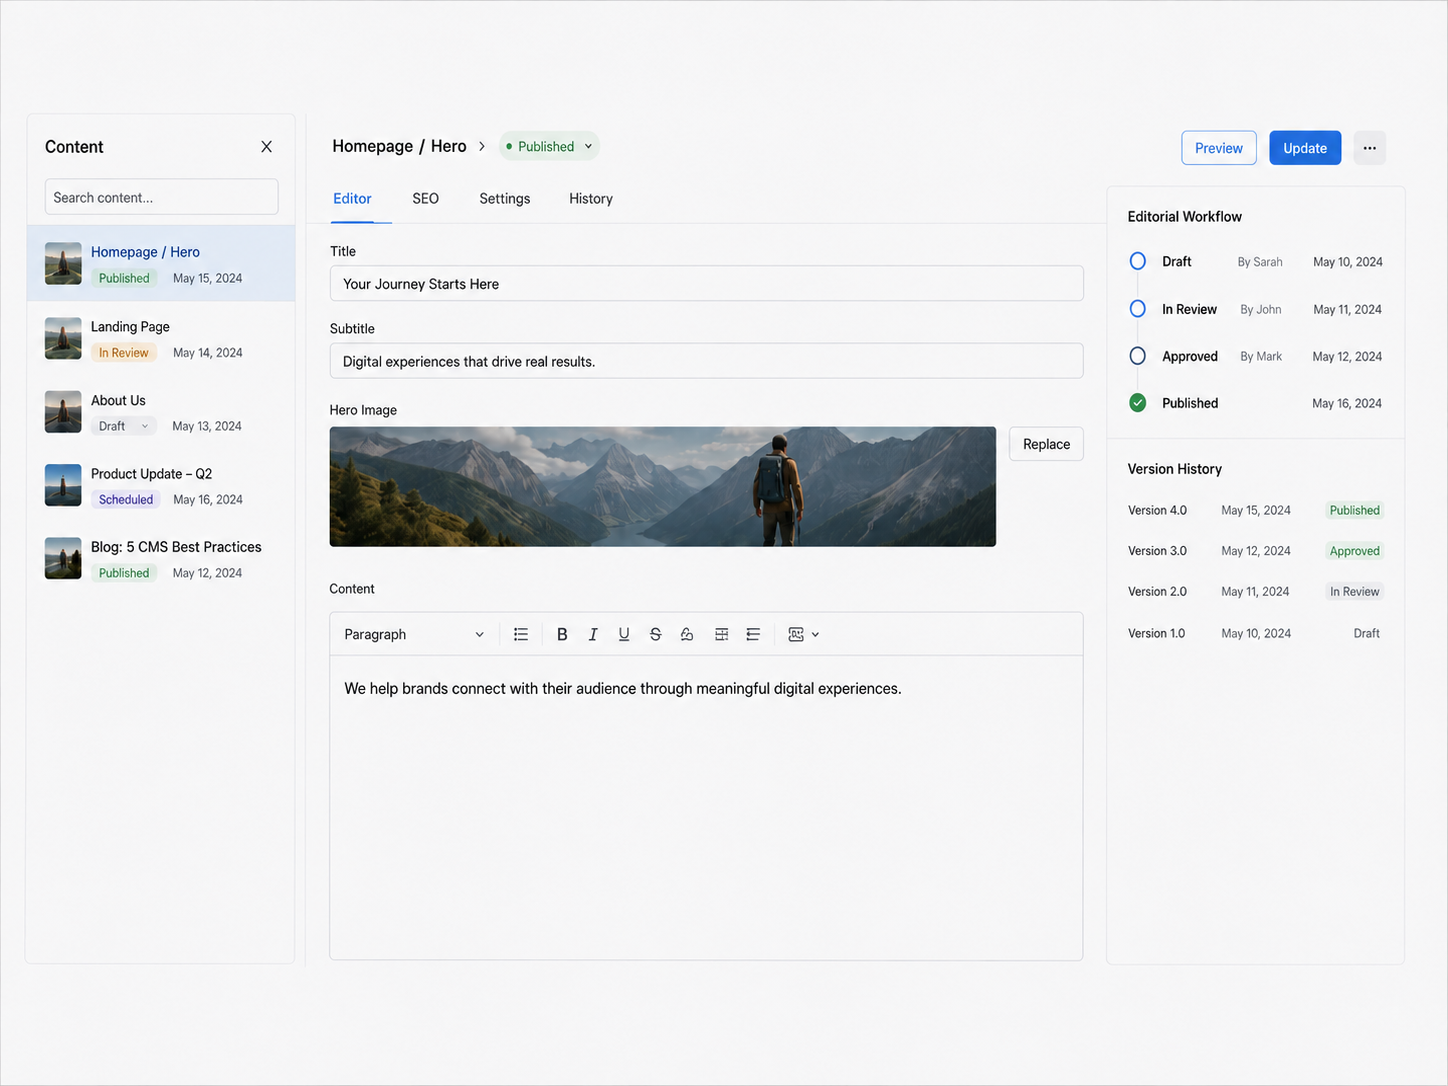Click the Blog: 5 CMS Best Practices thumbnail
Screen dimensions: 1448x1086
click(x=63, y=558)
